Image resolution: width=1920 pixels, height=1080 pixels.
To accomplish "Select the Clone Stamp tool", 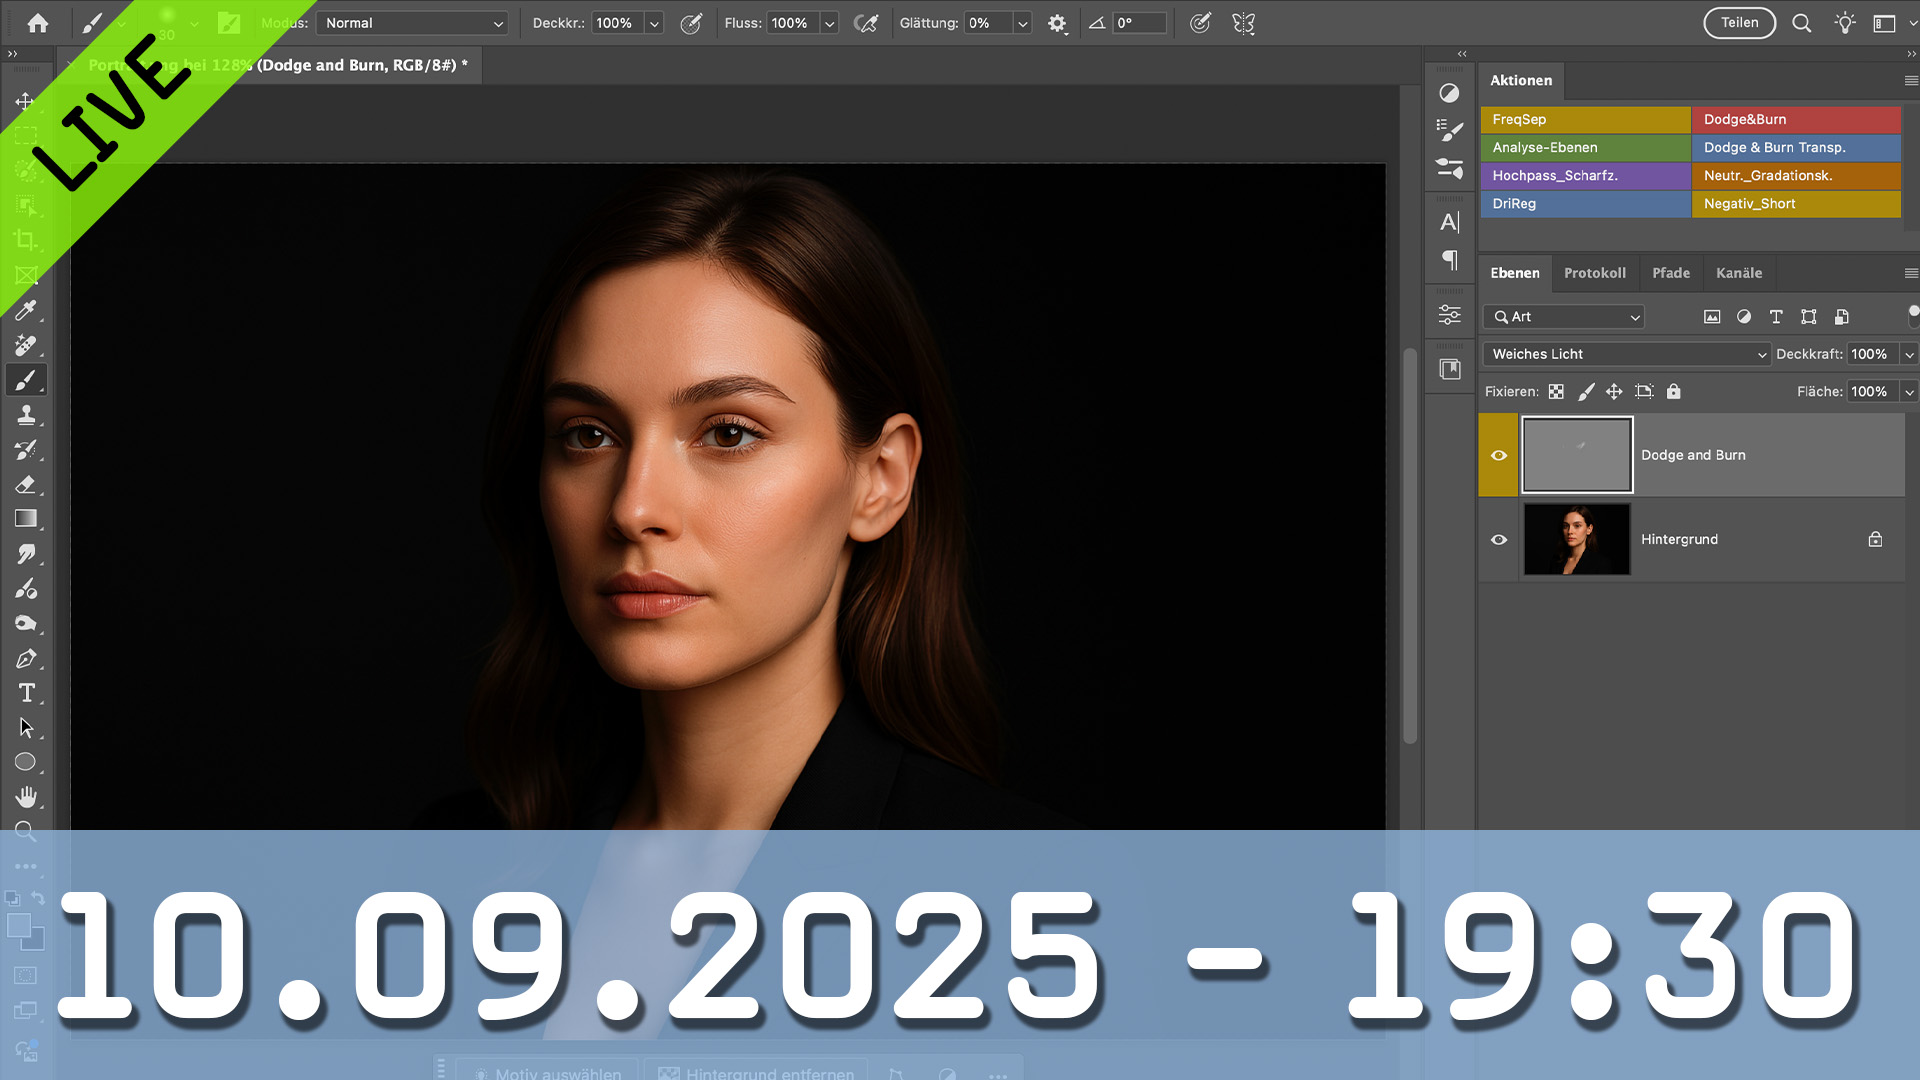I will click(26, 415).
